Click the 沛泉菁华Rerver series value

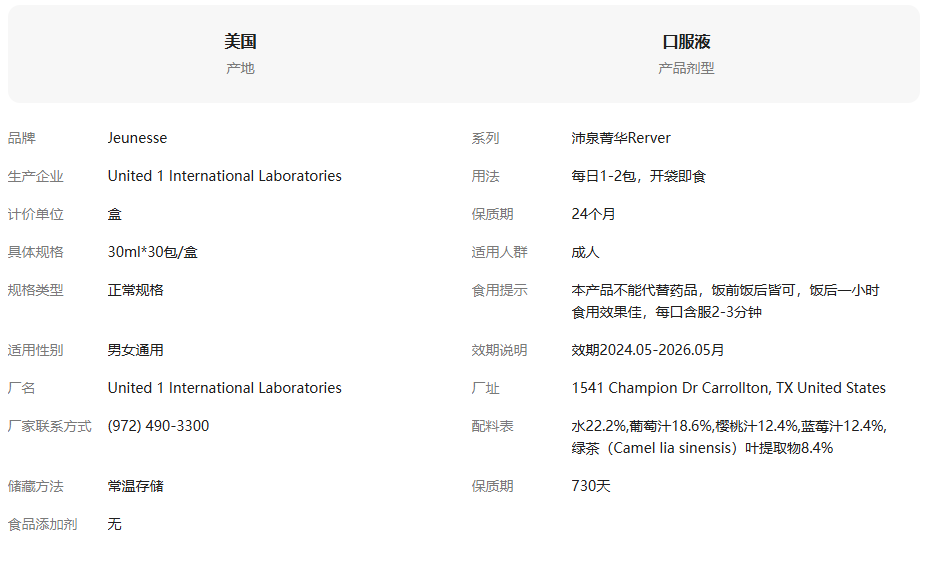point(621,138)
